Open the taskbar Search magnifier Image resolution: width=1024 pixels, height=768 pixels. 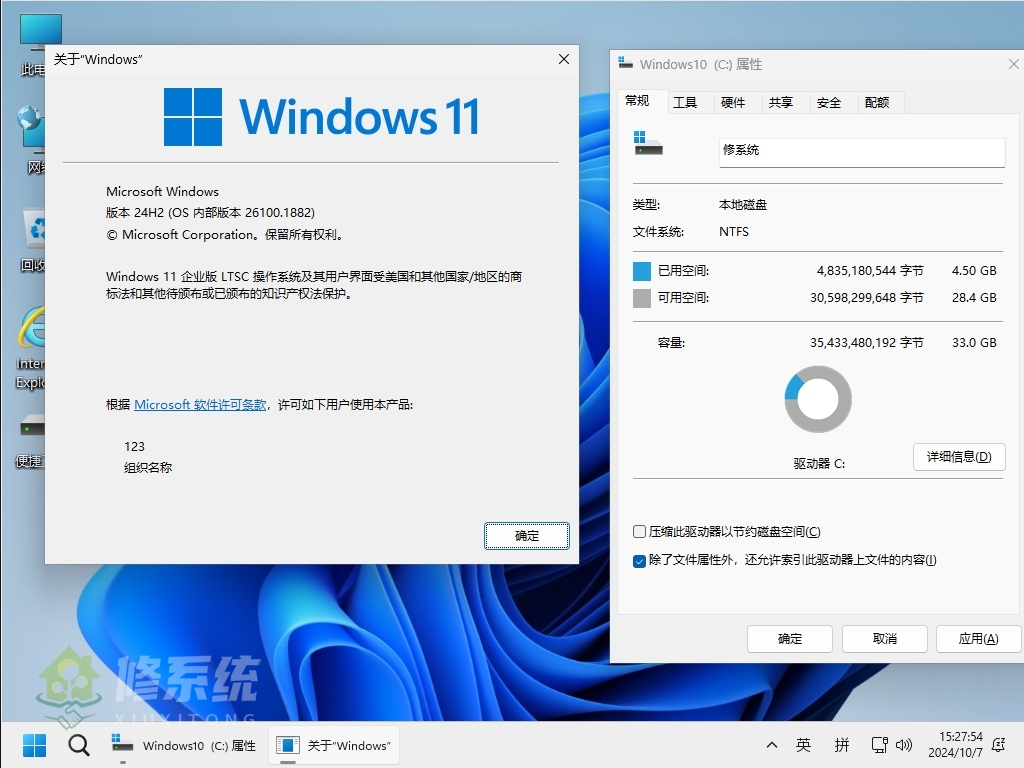[78, 745]
